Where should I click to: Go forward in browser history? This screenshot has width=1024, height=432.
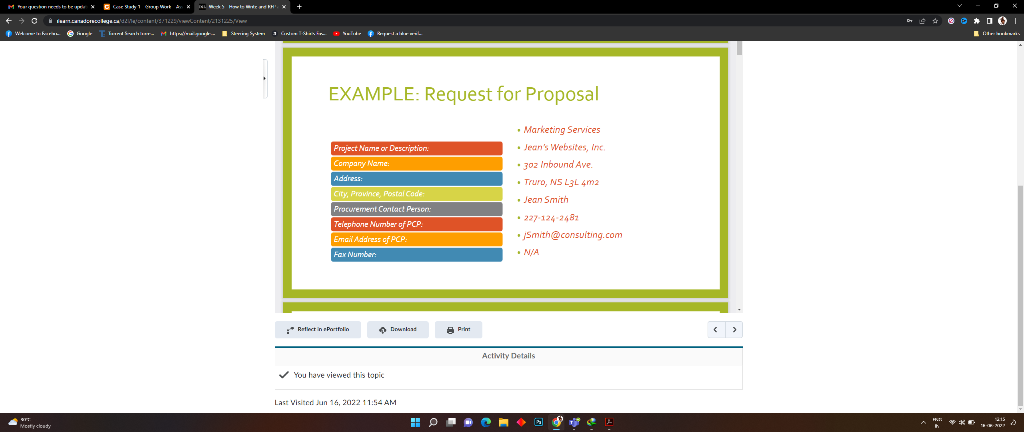pos(21,20)
